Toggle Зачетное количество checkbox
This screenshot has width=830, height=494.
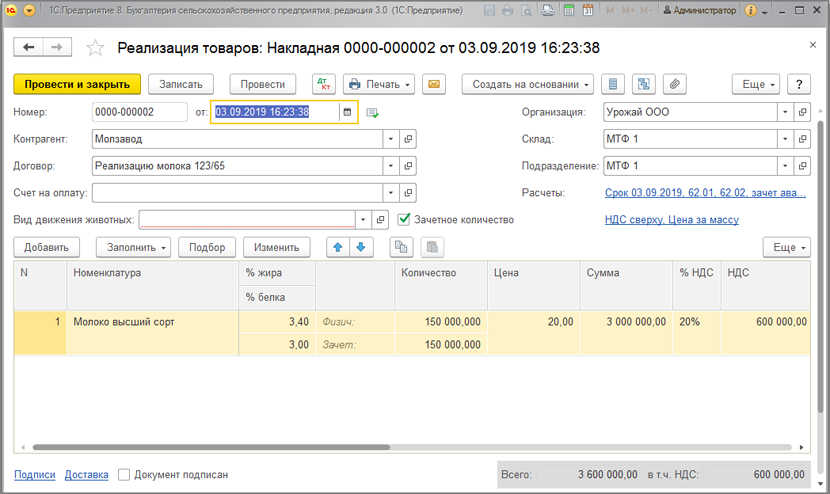(x=404, y=219)
